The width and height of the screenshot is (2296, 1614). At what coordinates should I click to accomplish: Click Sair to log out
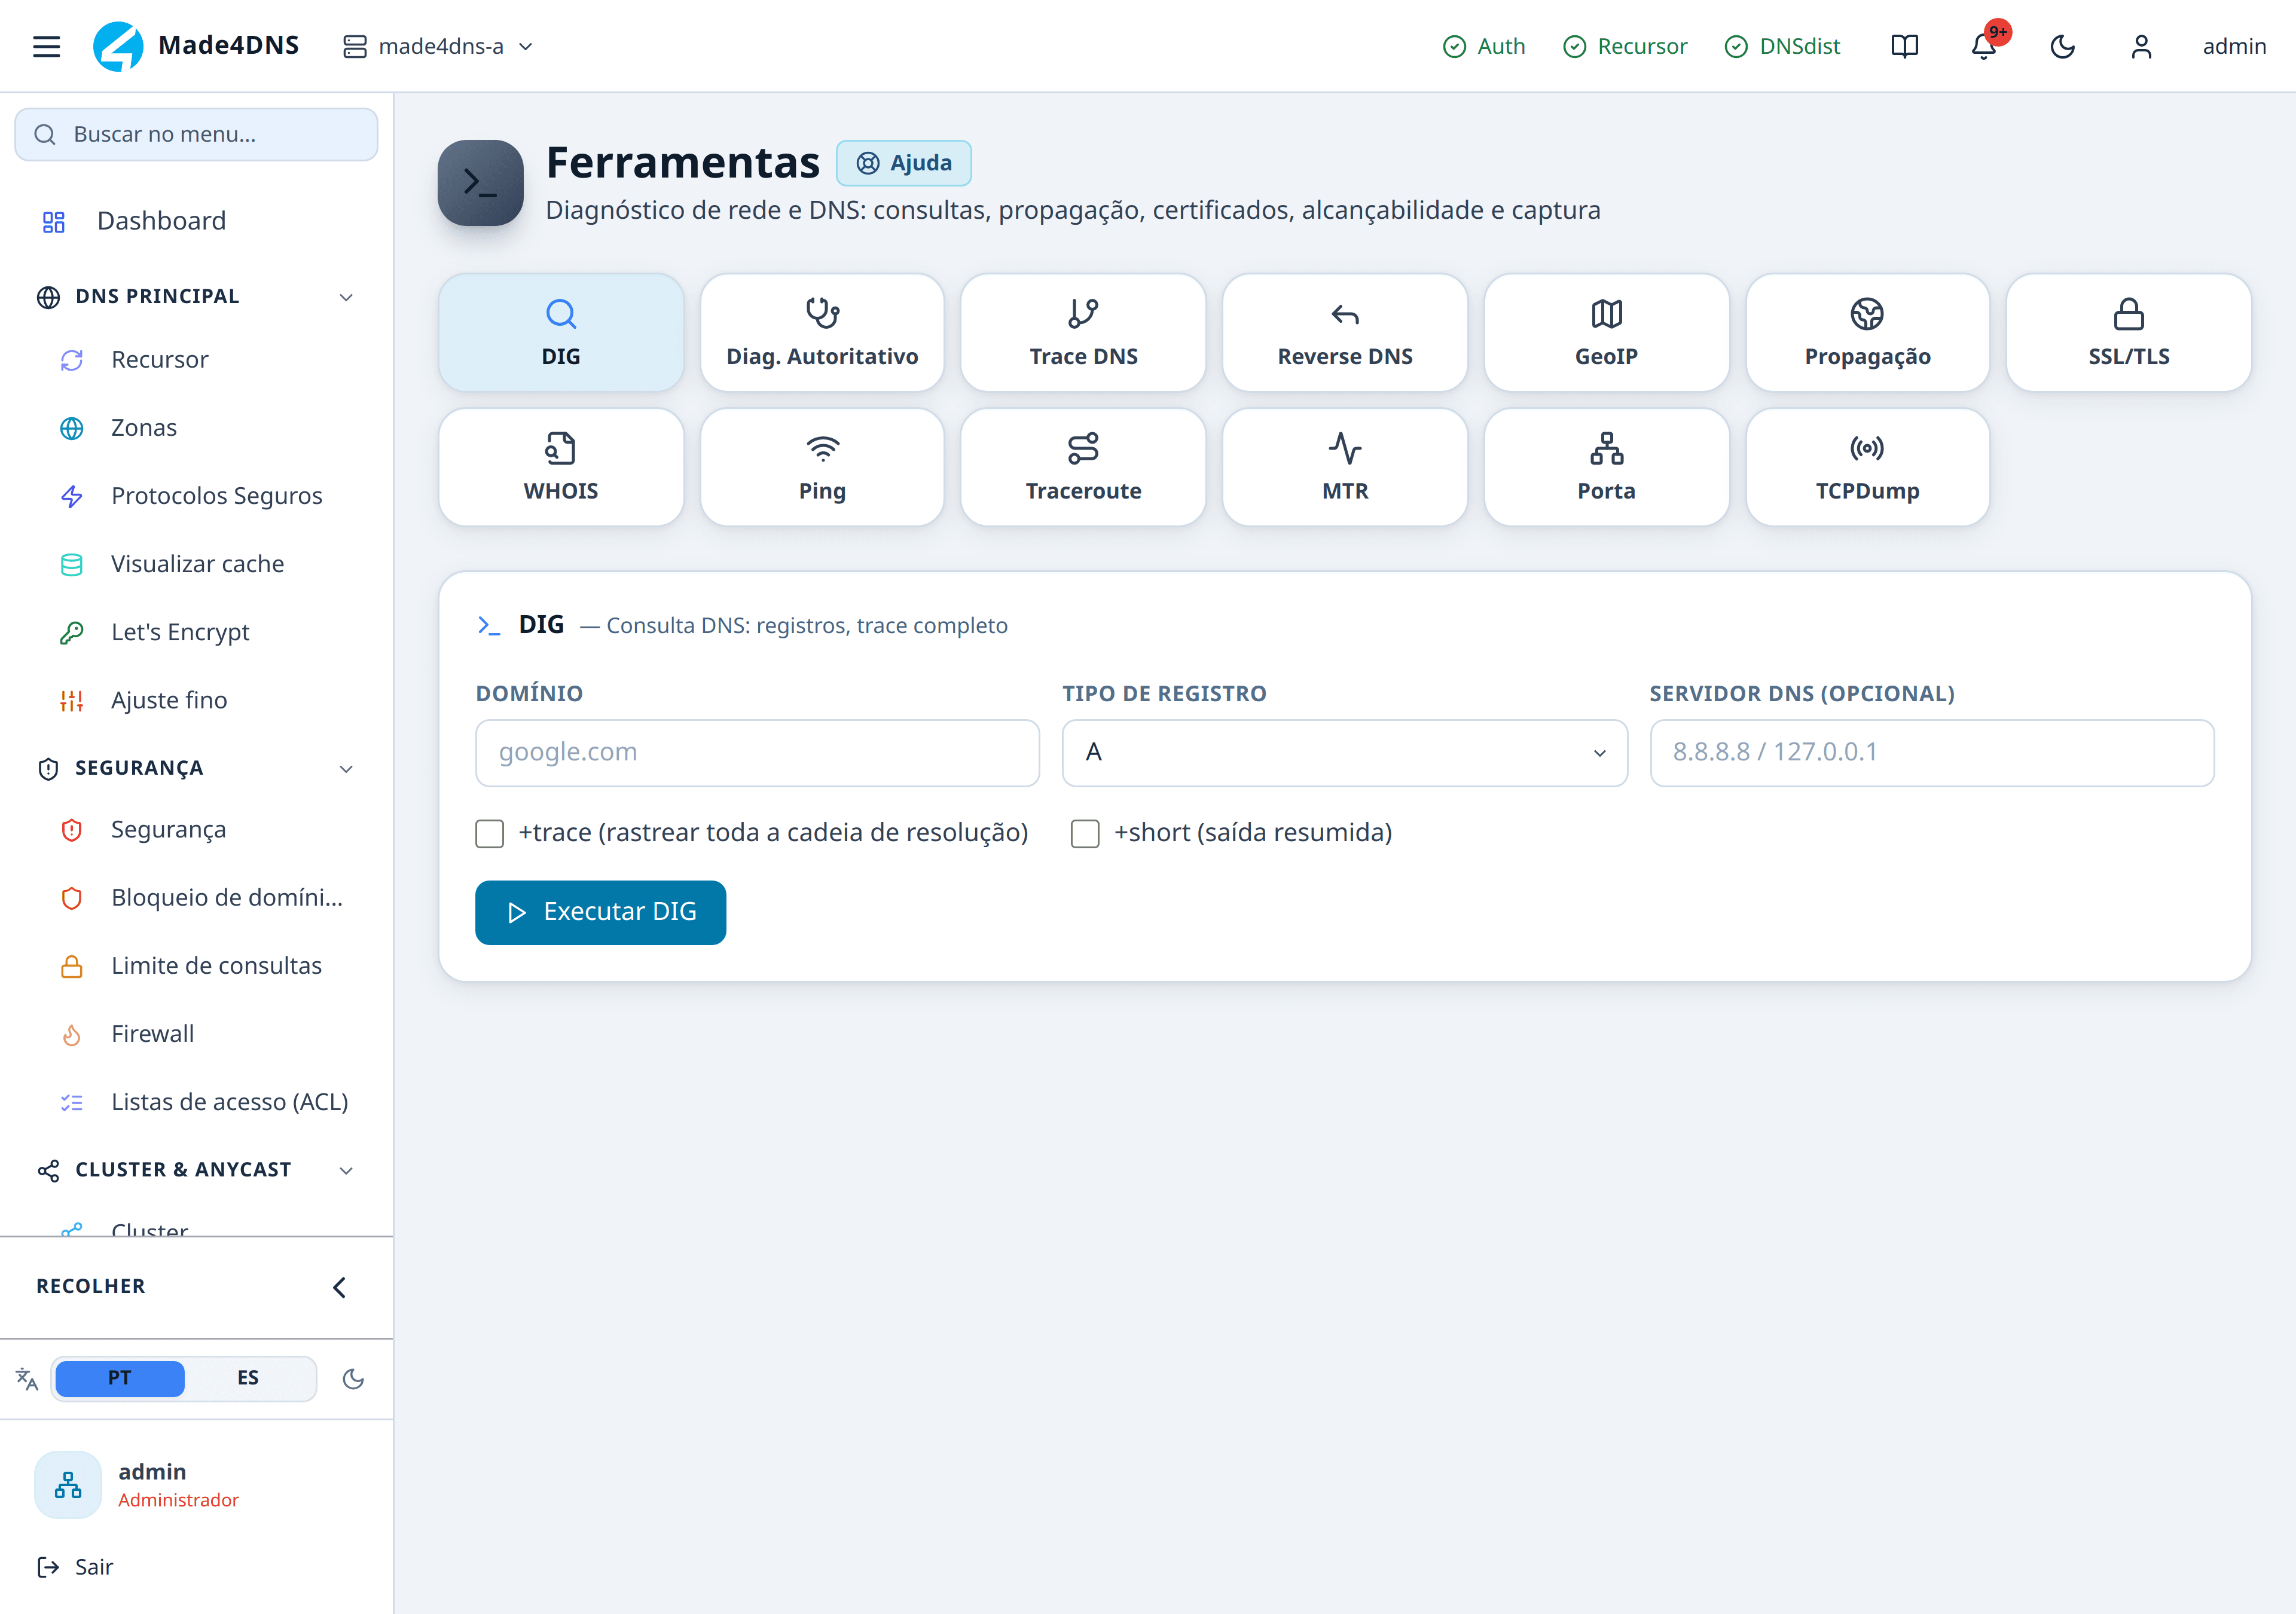(x=75, y=1567)
